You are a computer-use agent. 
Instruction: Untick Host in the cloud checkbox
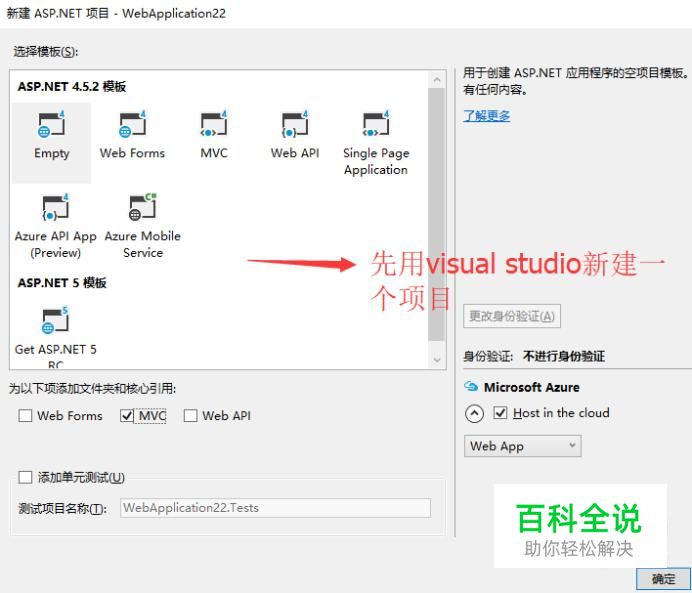pos(500,413)
